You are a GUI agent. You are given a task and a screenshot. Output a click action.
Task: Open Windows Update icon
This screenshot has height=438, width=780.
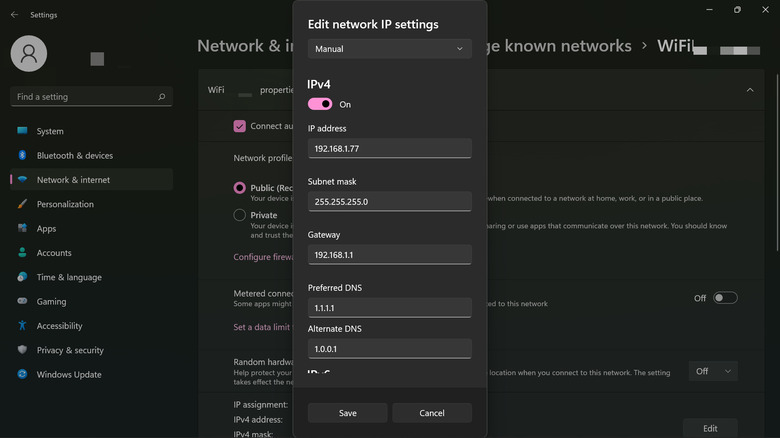point(22,375)
